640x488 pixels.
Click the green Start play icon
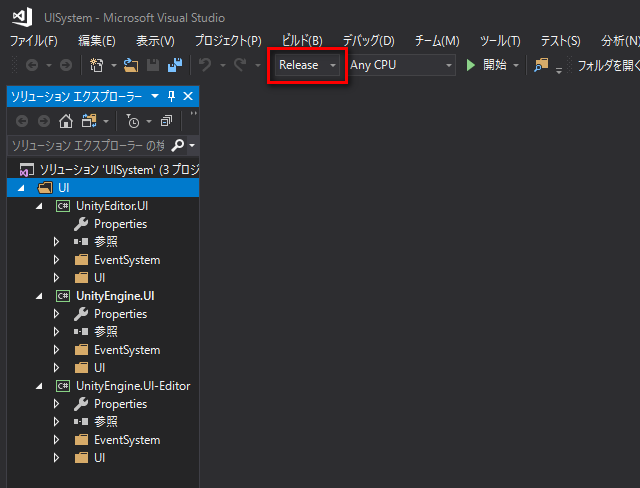(471, 65)
